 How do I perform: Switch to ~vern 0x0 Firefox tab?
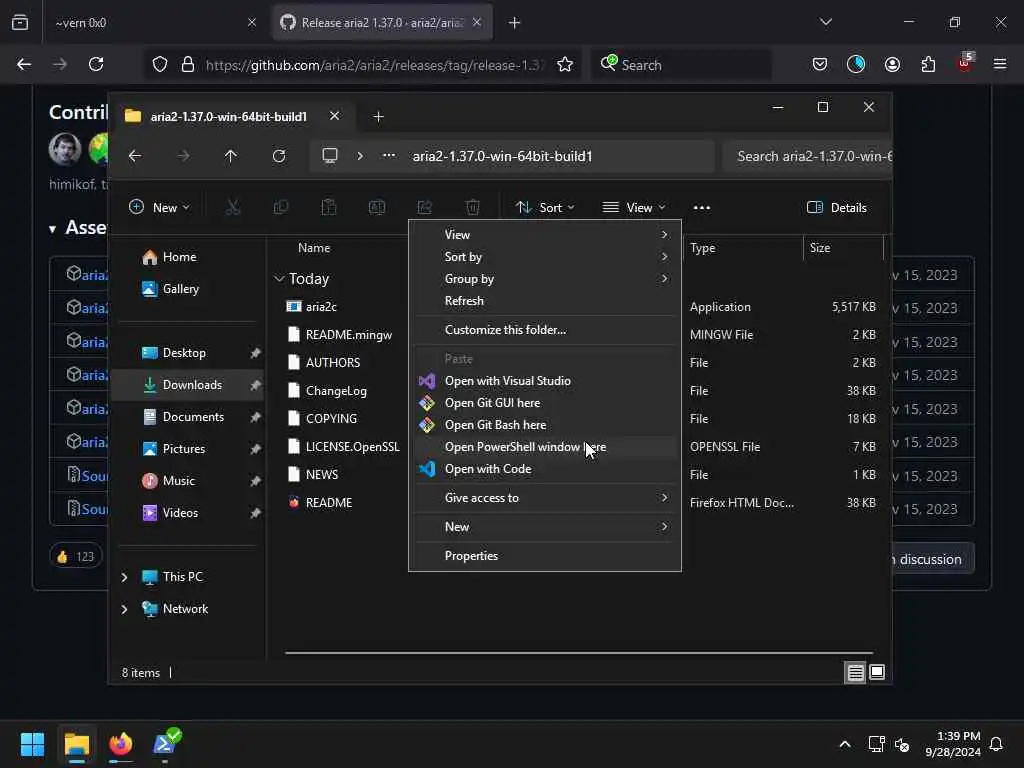coord(155,23)
